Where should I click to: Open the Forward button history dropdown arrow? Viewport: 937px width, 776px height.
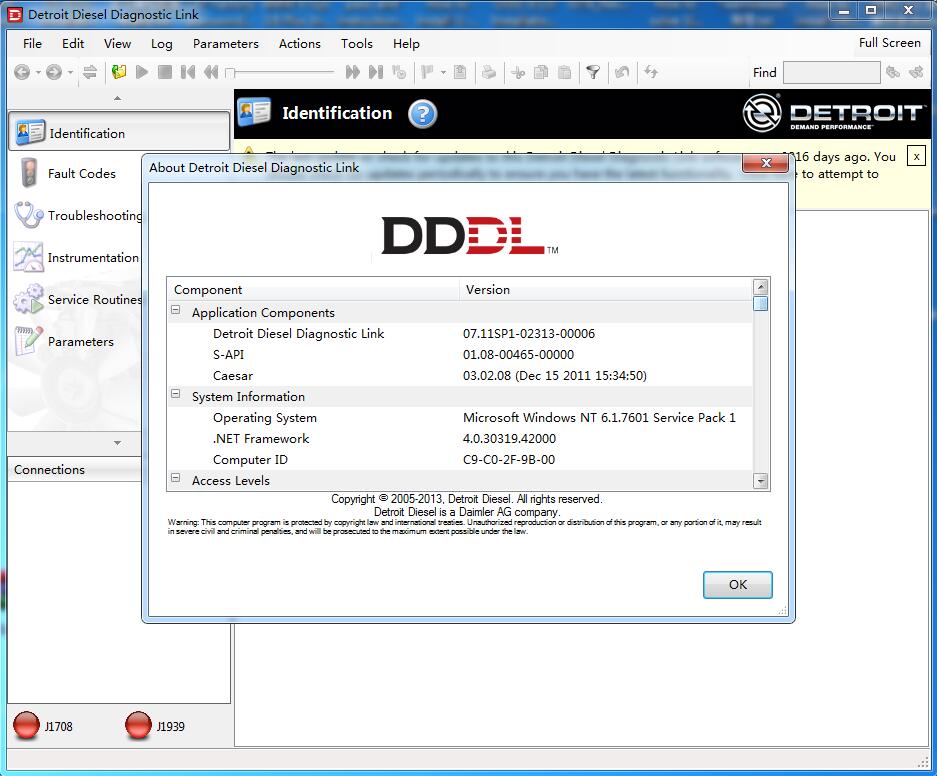pos(70,72)
